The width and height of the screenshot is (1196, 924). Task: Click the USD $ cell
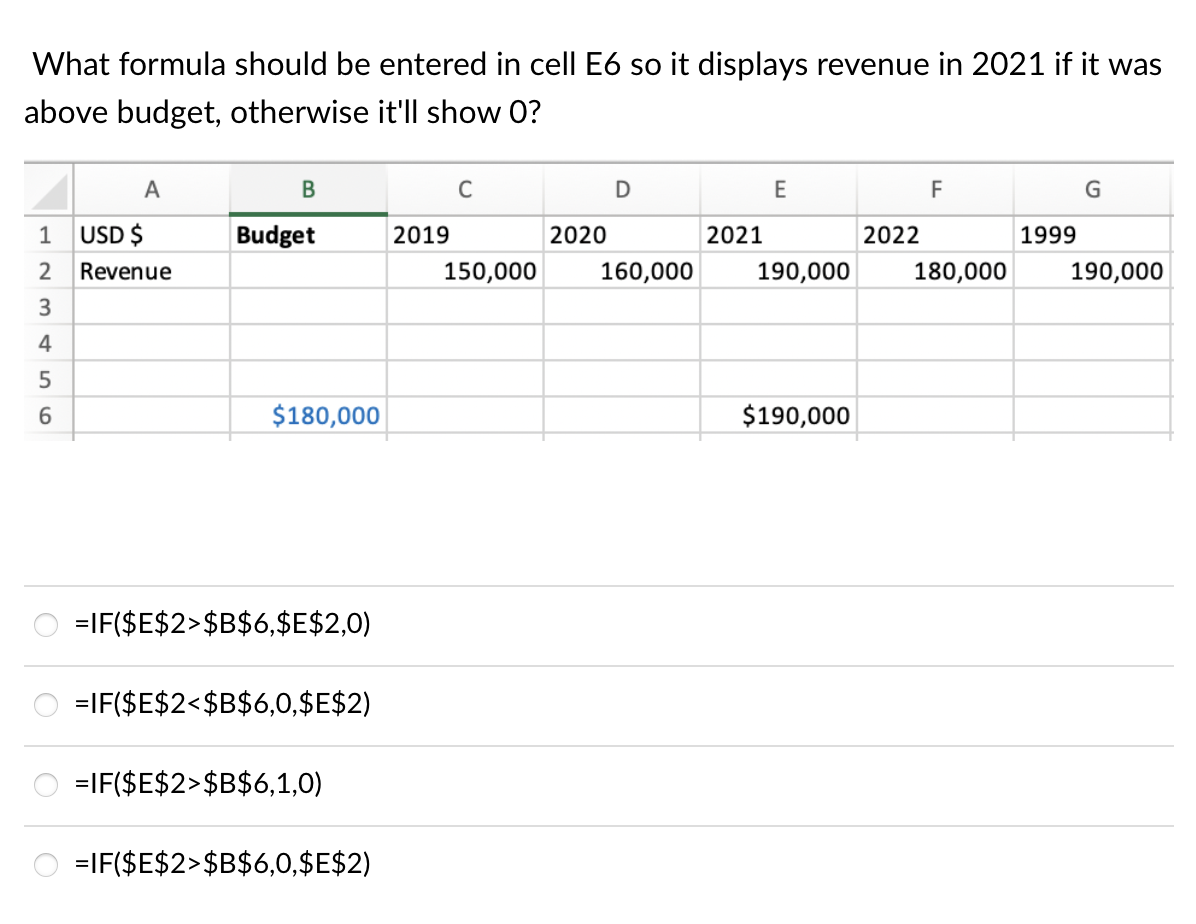tap(150, 234)
